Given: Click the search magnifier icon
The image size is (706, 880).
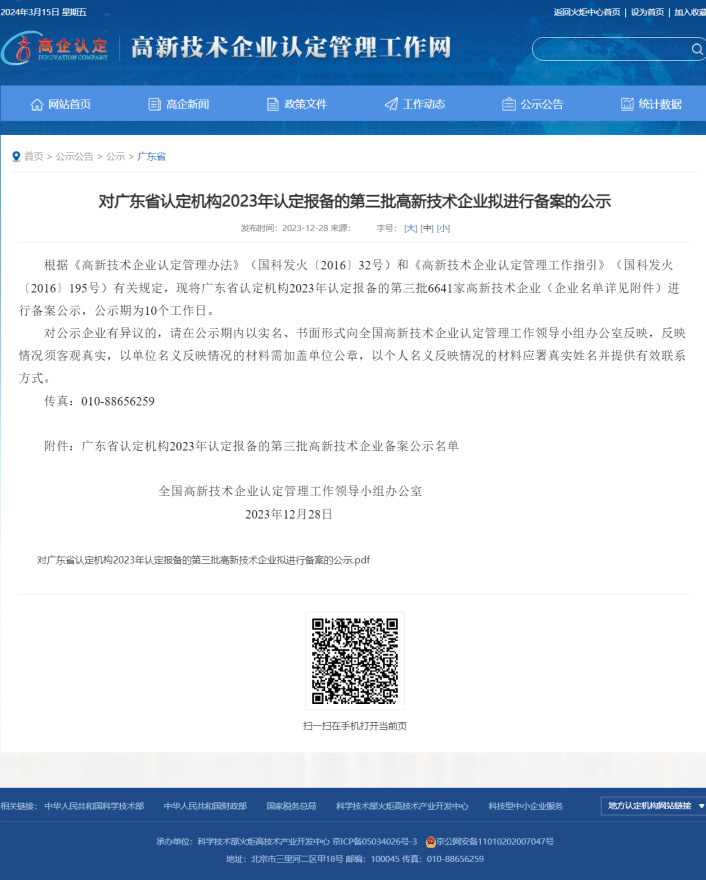Looking at the screenshot, I should coord(697,49).
